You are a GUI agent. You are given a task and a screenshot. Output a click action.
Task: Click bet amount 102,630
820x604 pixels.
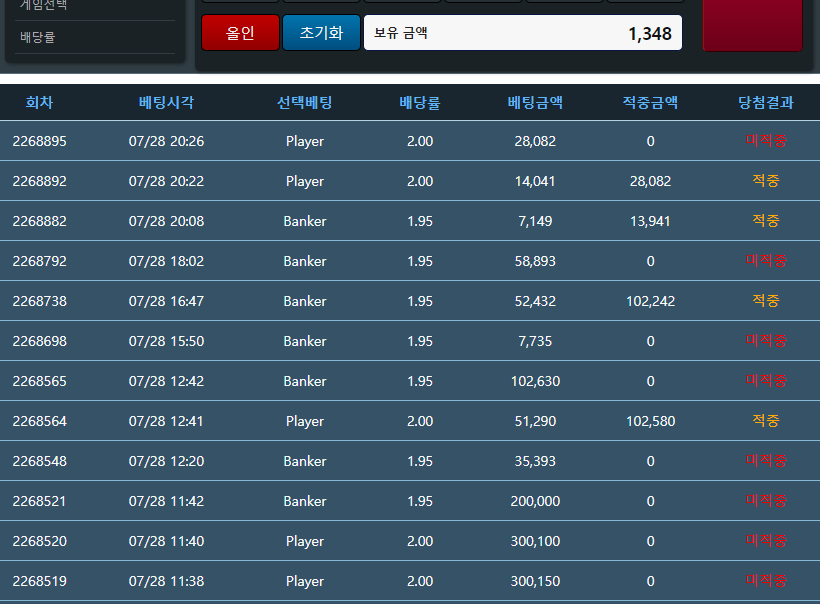[535, 381]
